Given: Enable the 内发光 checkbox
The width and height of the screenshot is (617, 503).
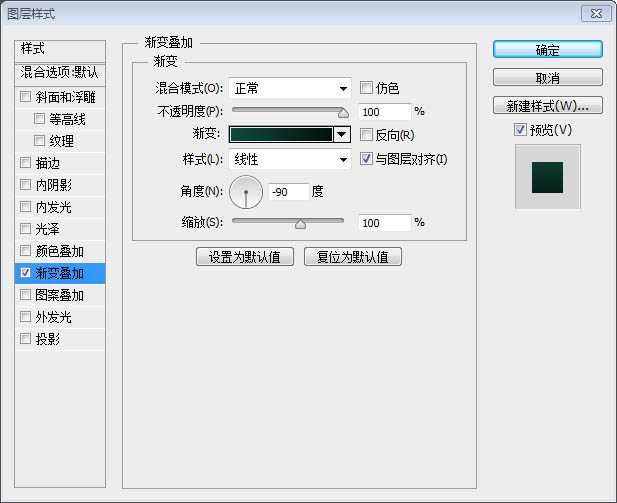Looking at the screenshot, I should [26, 206].
